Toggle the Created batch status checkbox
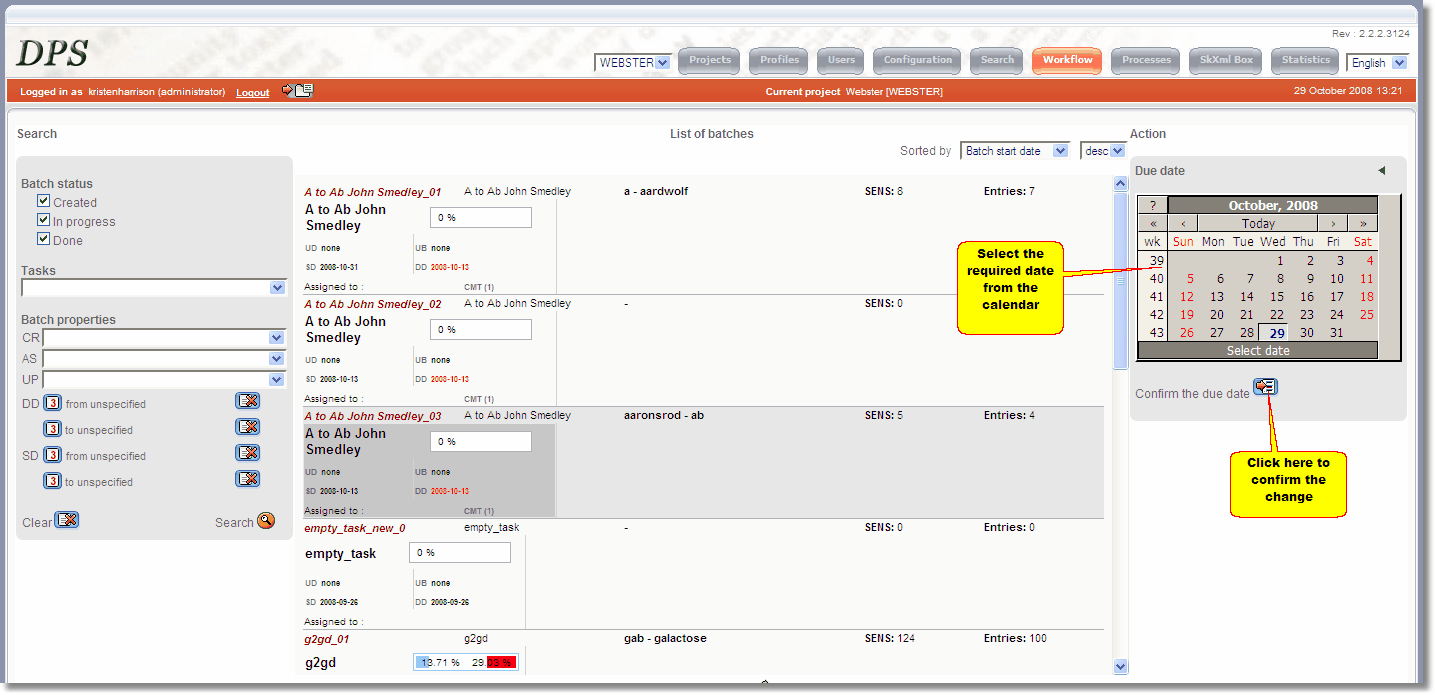The width and height of the screenshot is (1435, 695). 43,201
